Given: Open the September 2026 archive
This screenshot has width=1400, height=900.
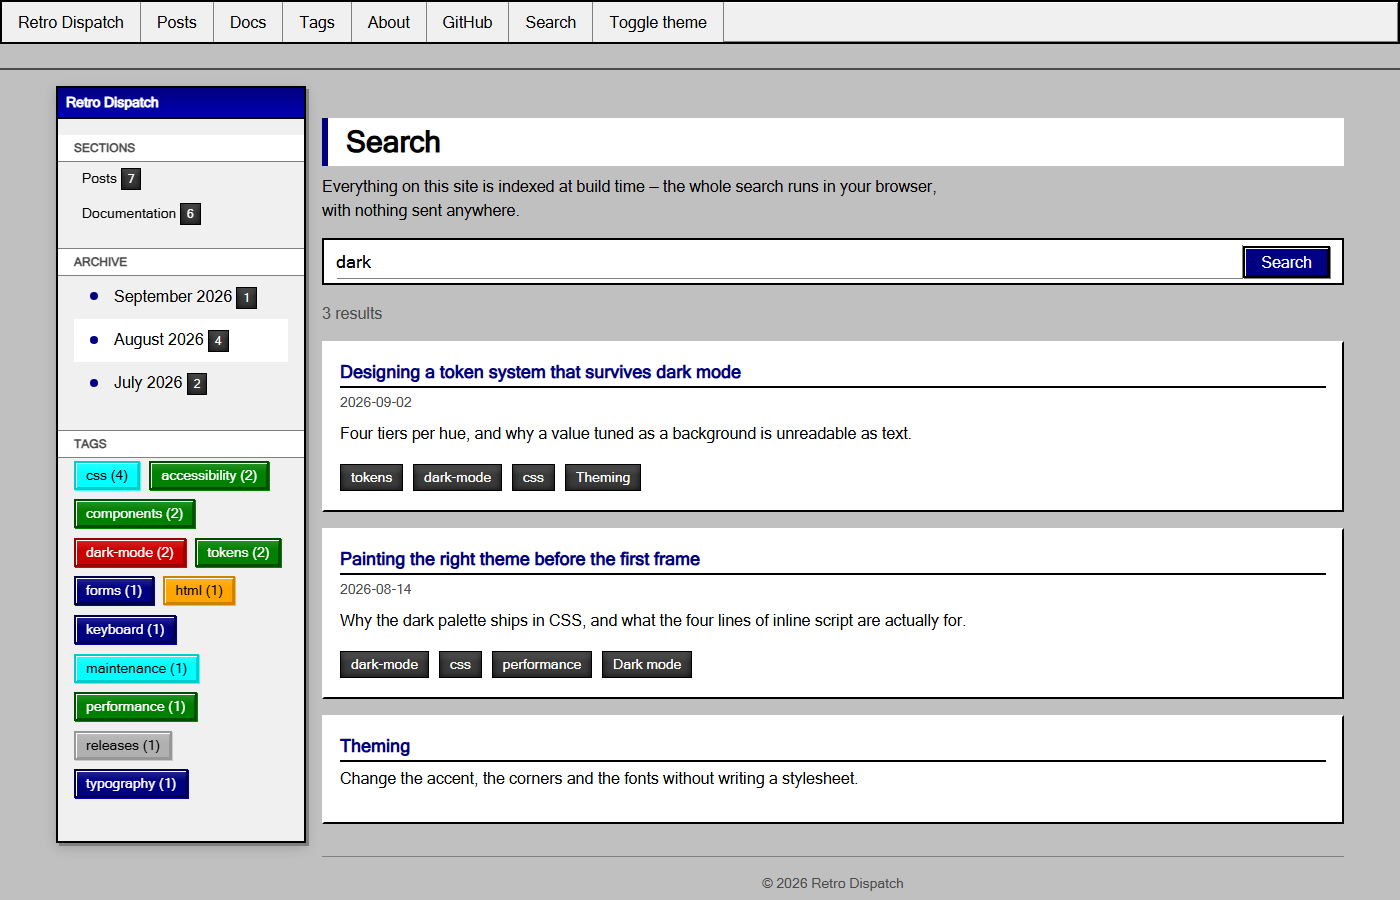Looking at the screenshot, I should [173, 296].
